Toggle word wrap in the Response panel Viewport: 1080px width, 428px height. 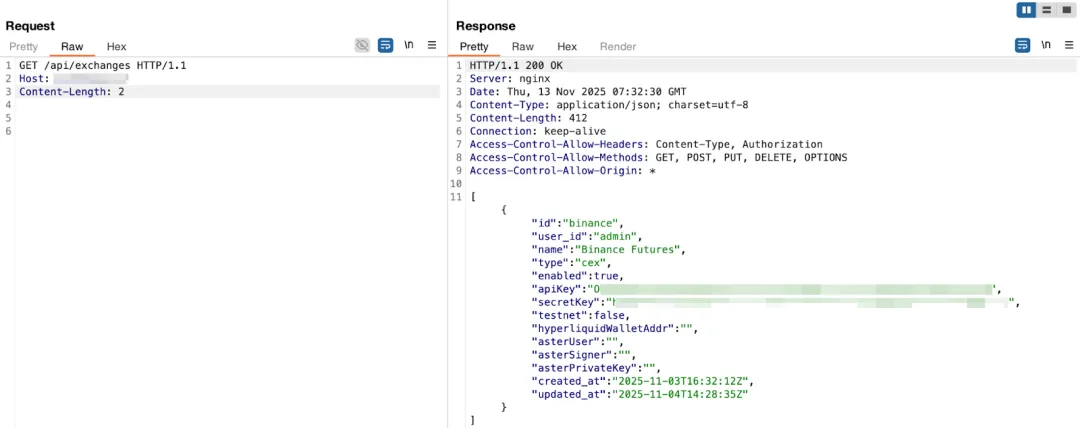(1022, 45)
